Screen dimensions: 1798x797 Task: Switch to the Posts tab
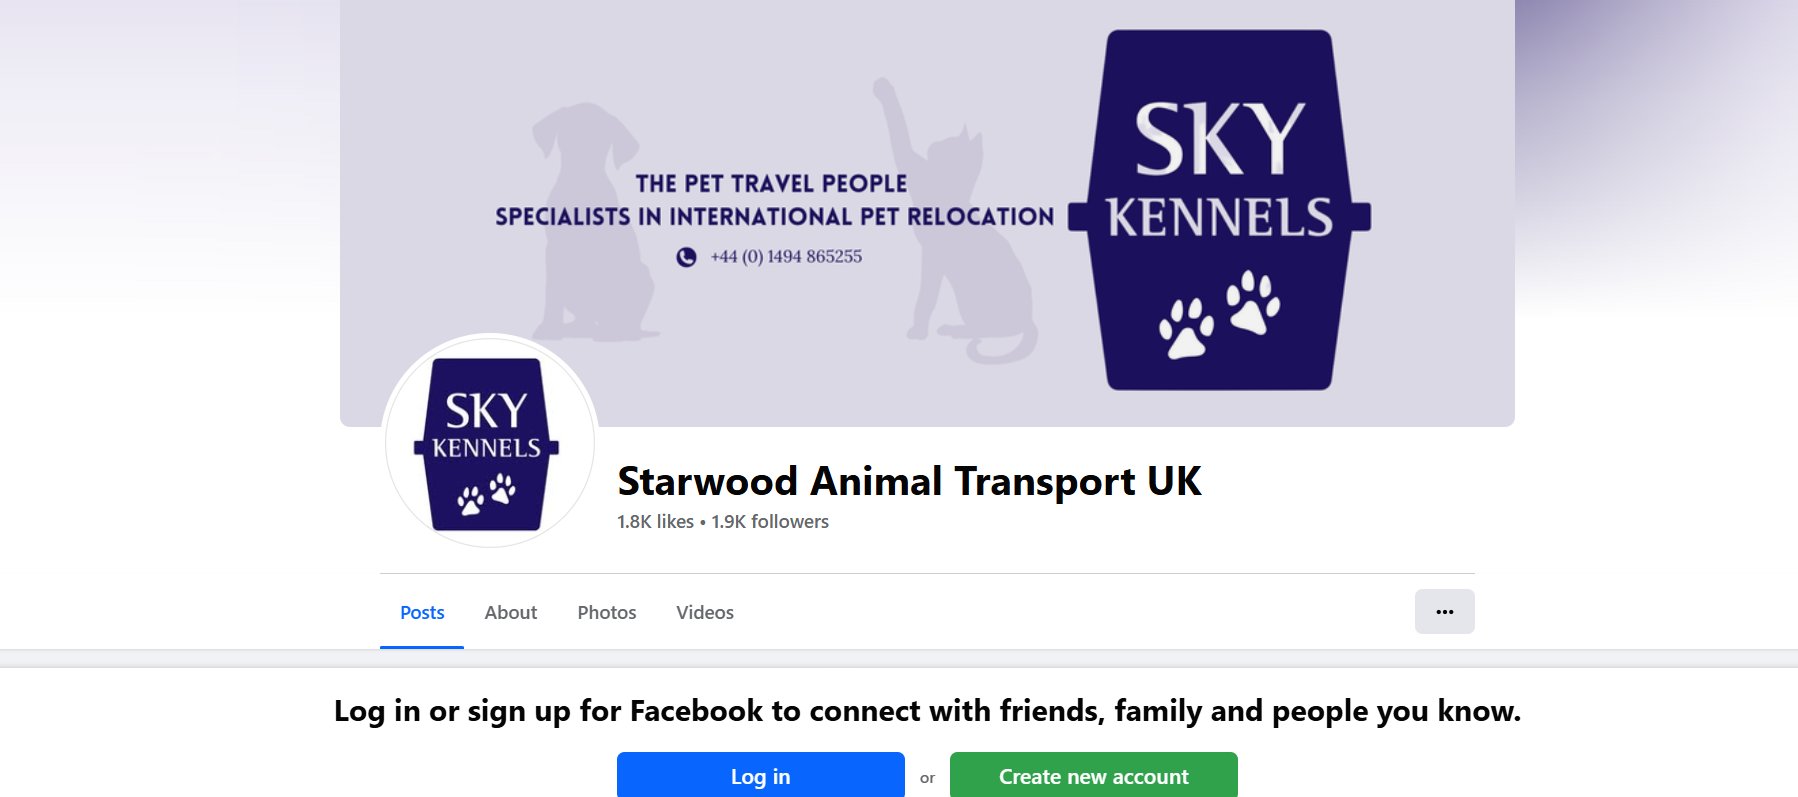coord(422,612)
